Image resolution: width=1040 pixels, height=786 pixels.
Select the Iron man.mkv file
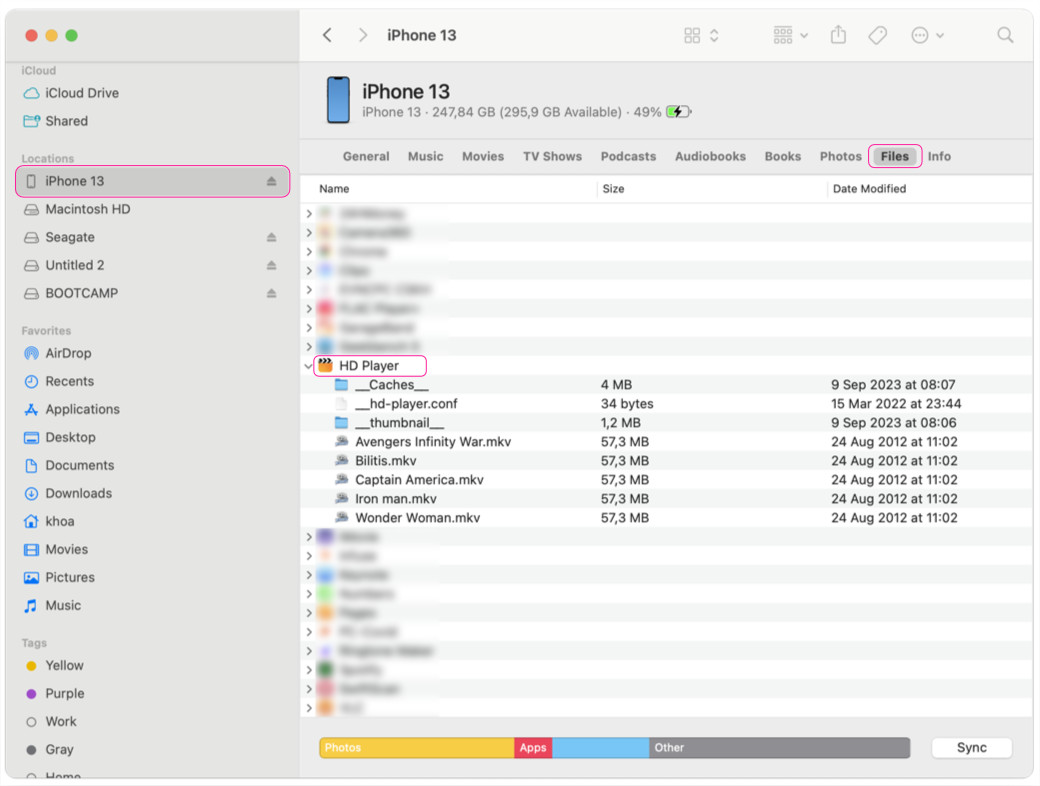pos(396,499)
